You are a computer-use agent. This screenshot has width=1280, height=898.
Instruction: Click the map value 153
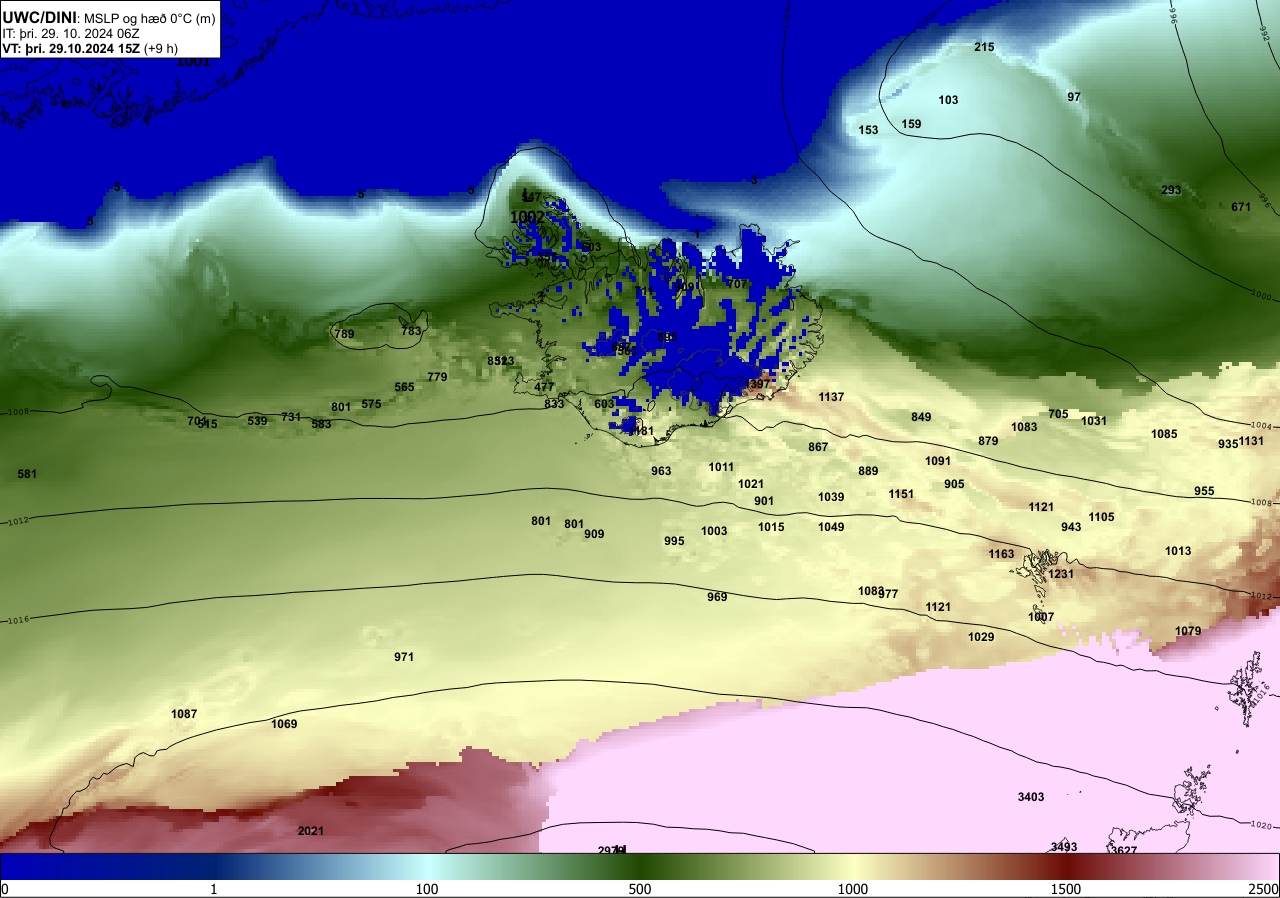coord(868,130)
